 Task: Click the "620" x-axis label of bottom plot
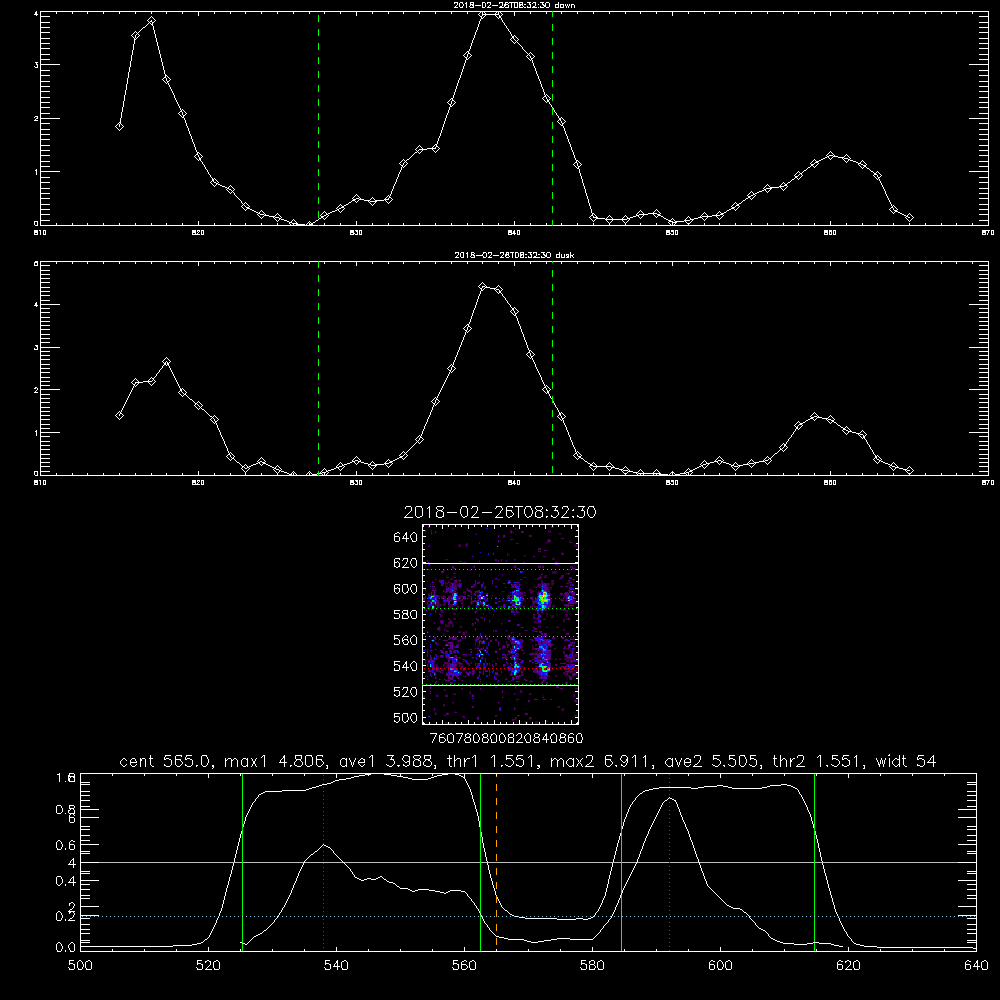848,966
